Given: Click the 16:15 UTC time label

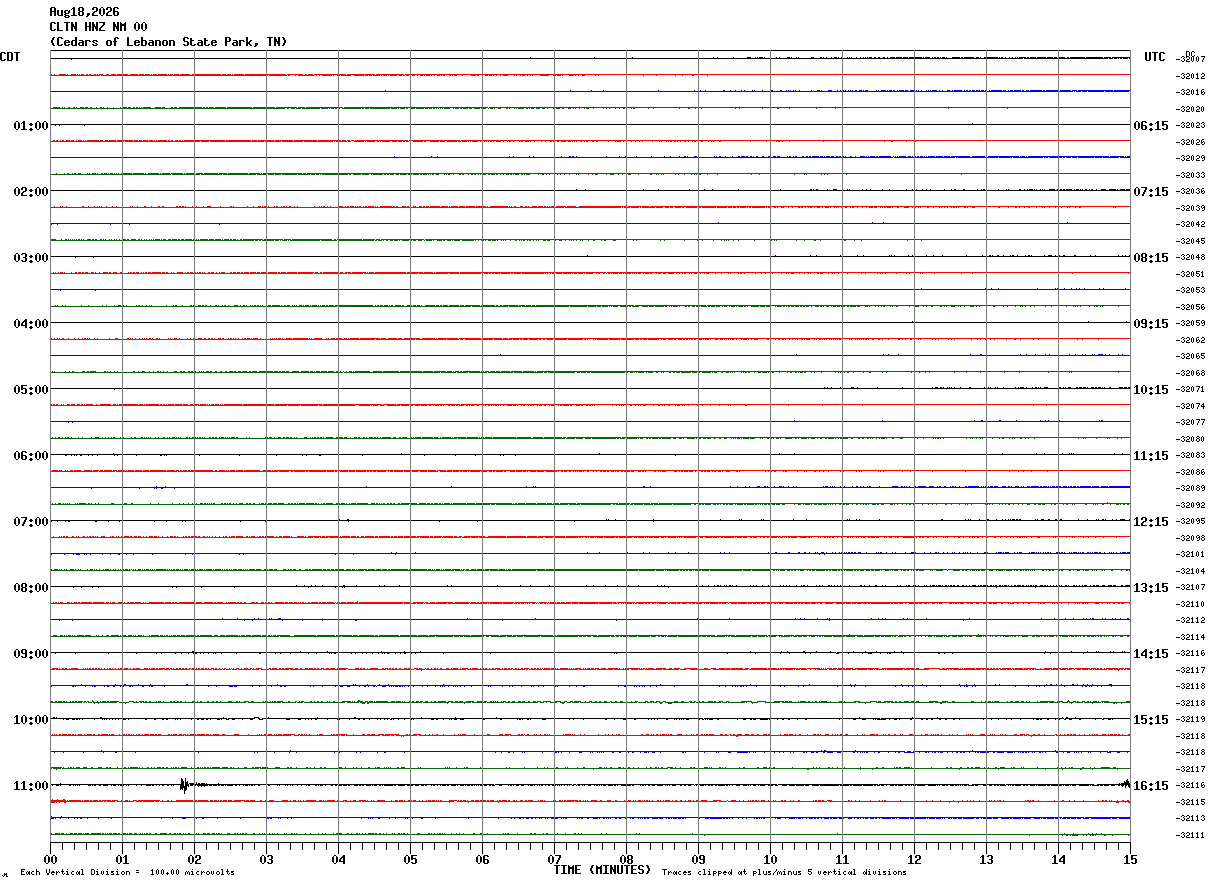Looking at the screenshot, I should click(1150, 786).
